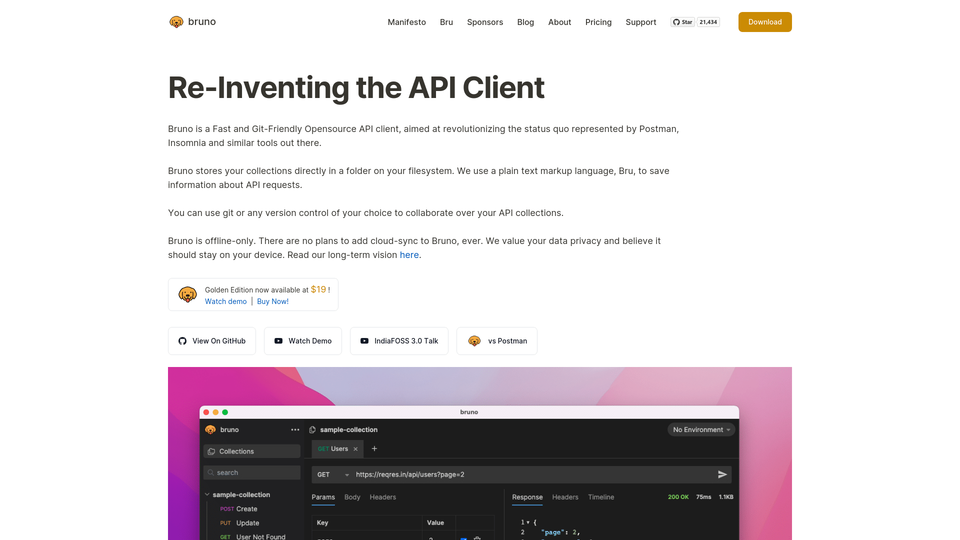The image size is (960, 540).
Task: Send the request with the arrow icon
Action: point(722,474)
